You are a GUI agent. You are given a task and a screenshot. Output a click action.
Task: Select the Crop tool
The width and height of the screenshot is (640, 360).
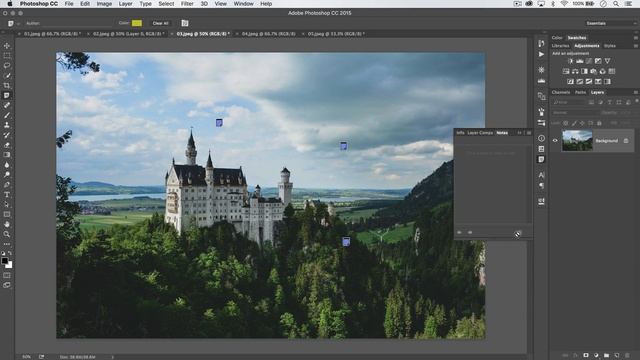[x=7, y=85]
